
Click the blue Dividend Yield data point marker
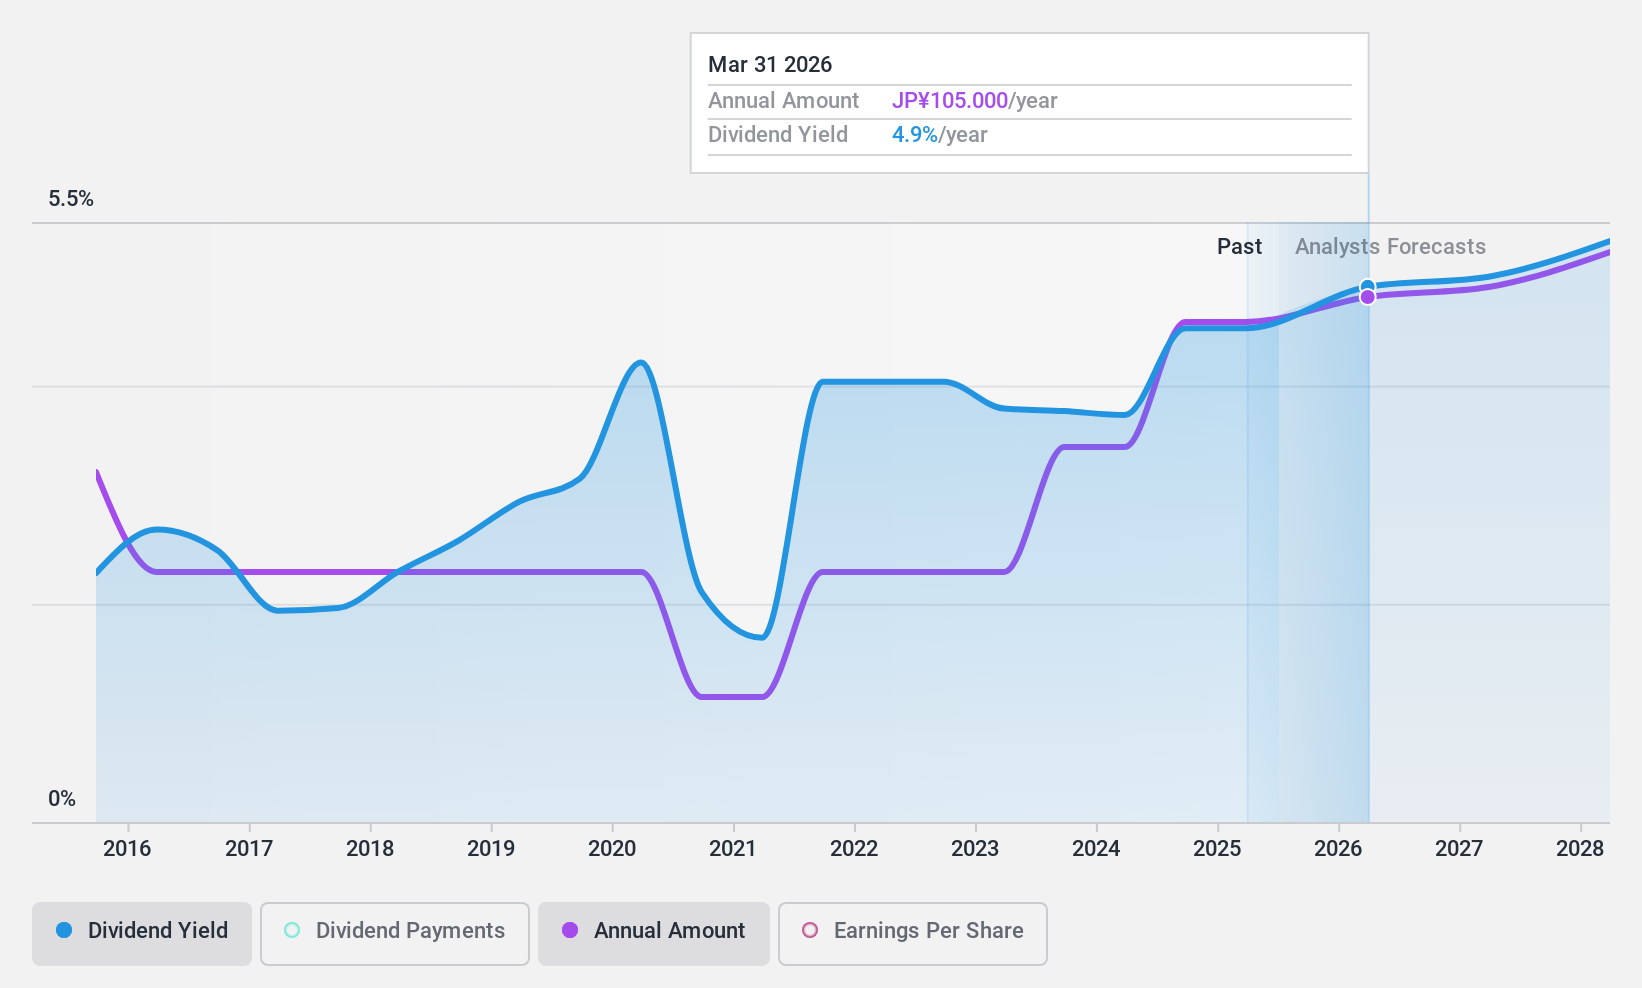pyautogui.click(x=1367, y=287)
